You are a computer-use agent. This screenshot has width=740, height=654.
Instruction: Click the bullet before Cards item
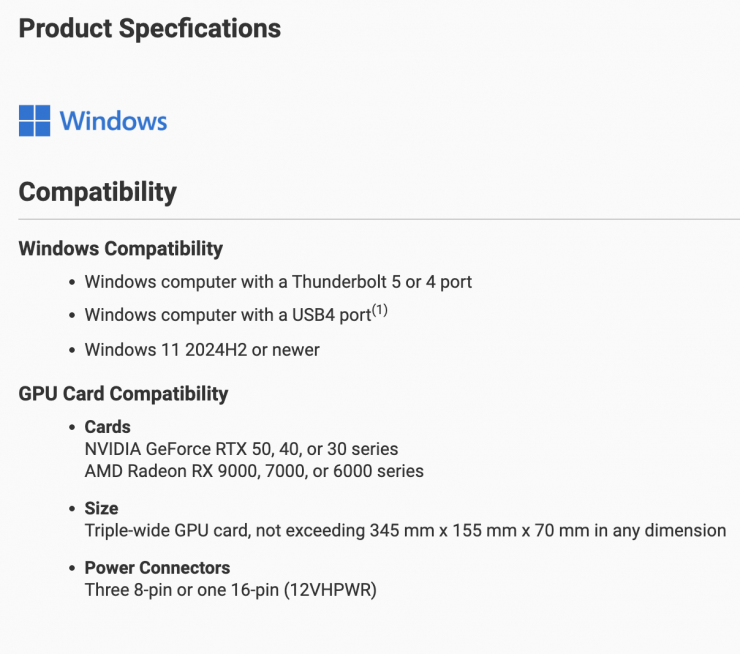pyautogui.click(x=72, y=428)
